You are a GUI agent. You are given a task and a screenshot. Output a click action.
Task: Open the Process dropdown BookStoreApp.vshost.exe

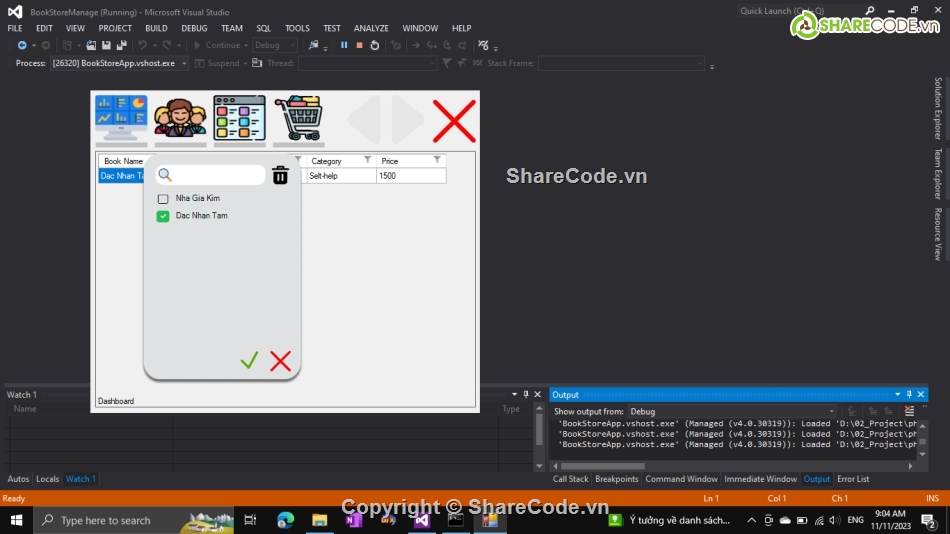point(119,63)
